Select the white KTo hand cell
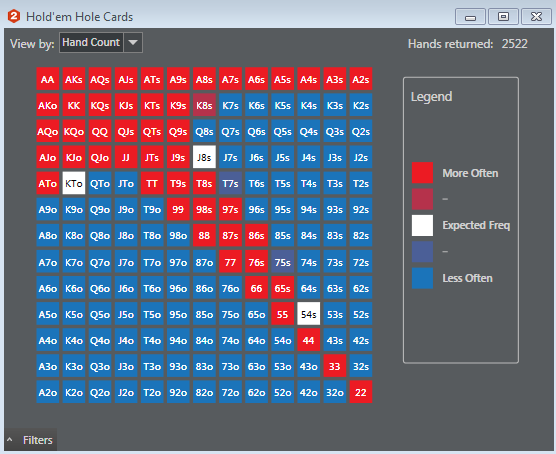Viewport: 556px width, 454px height. 74,183
